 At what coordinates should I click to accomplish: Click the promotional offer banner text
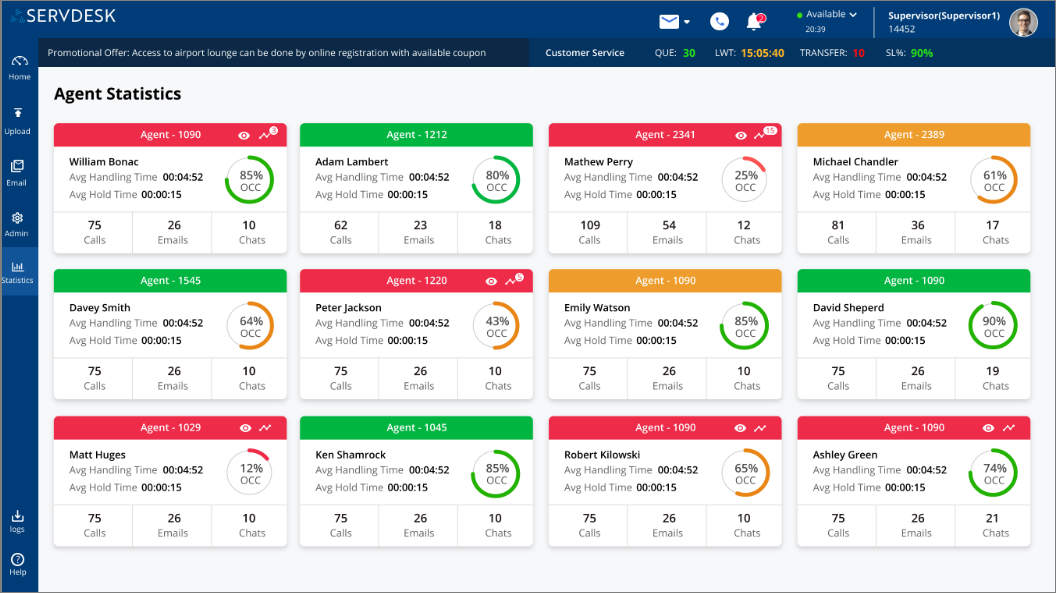(x=267, y=53)
